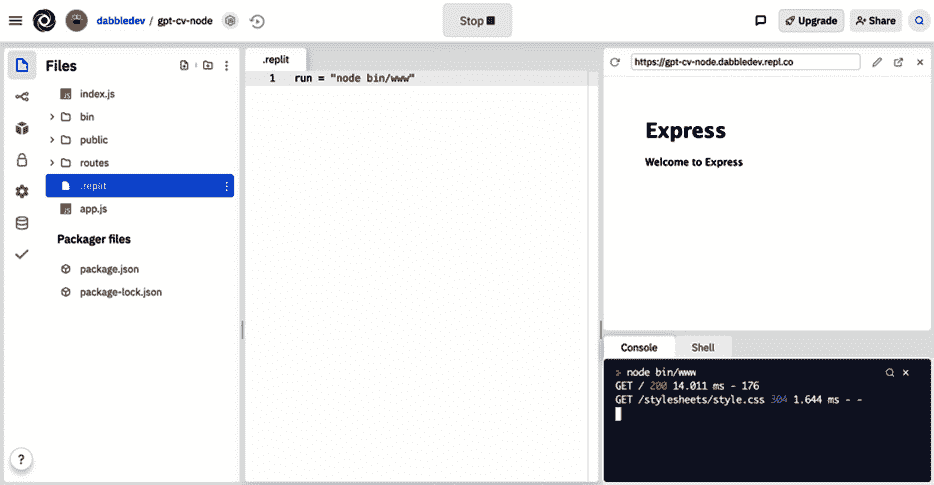The width and height of the screenshot is (934, 485).
Task: Click the gpt-cv-node repl name
Action: [x=185, y=21]
